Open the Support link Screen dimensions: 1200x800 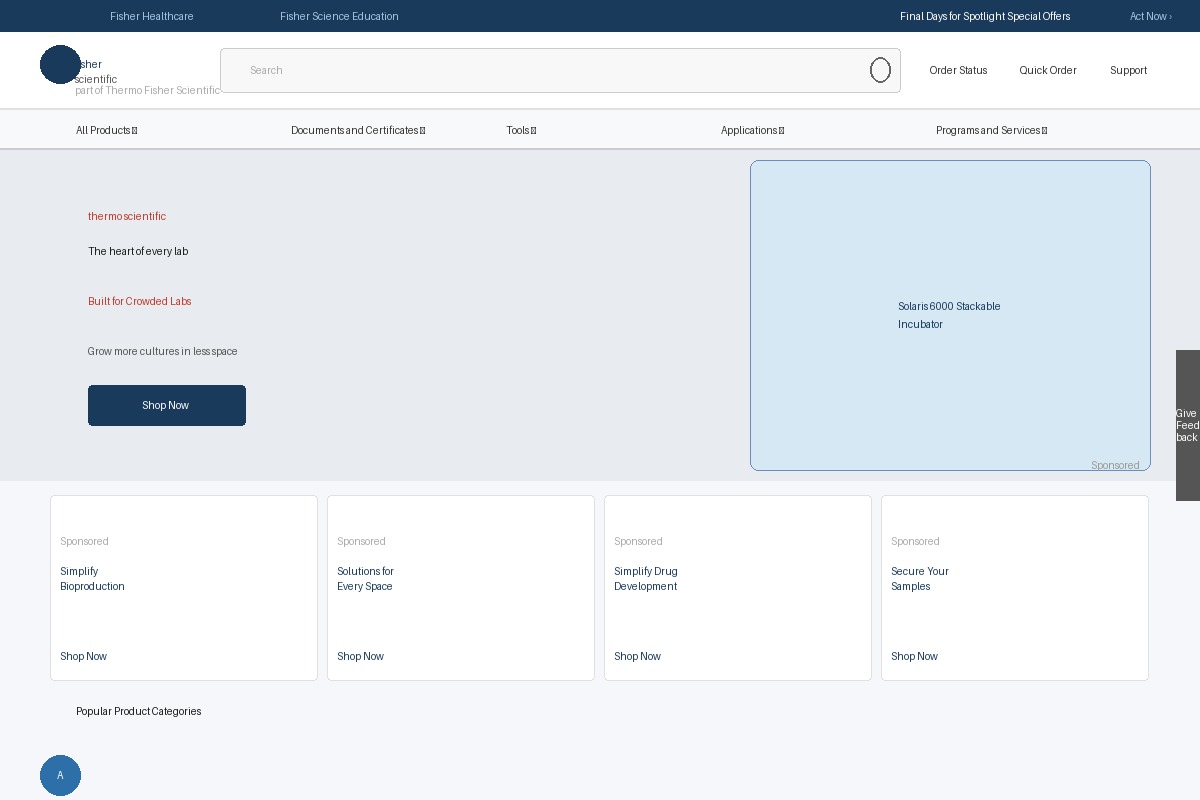(x=1128, y=70)
